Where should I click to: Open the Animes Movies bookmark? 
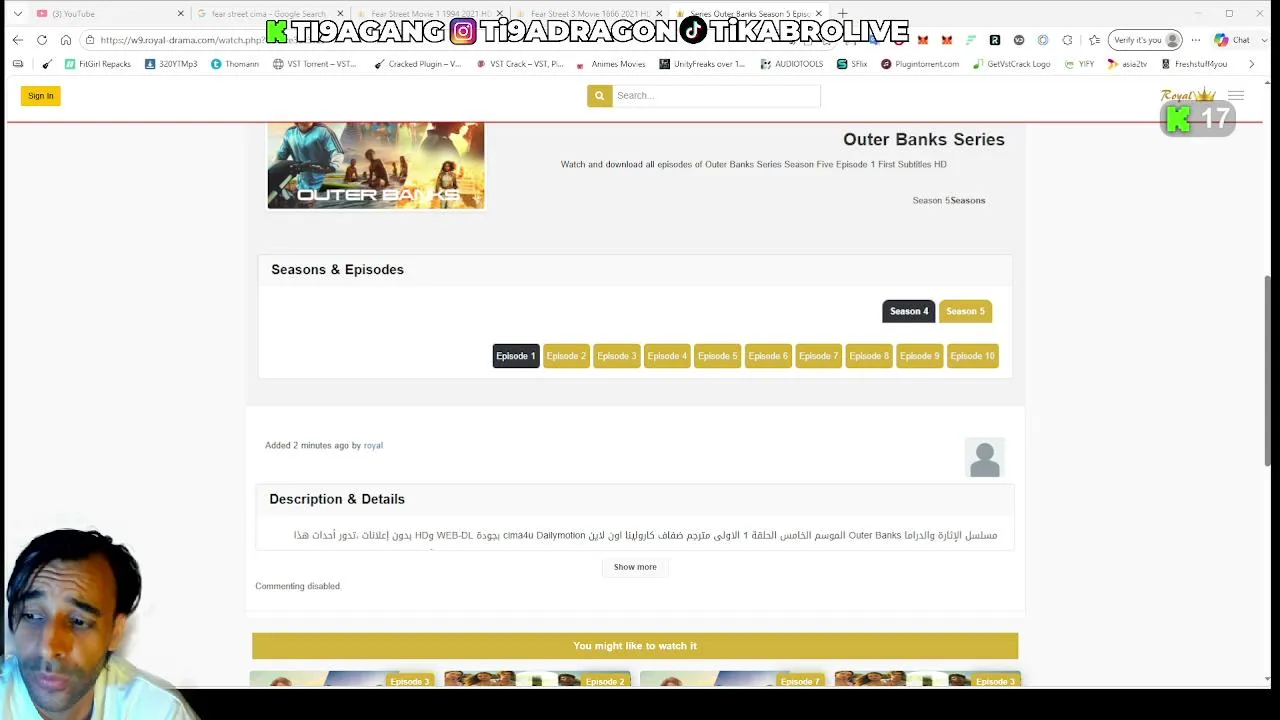(611, 64)
